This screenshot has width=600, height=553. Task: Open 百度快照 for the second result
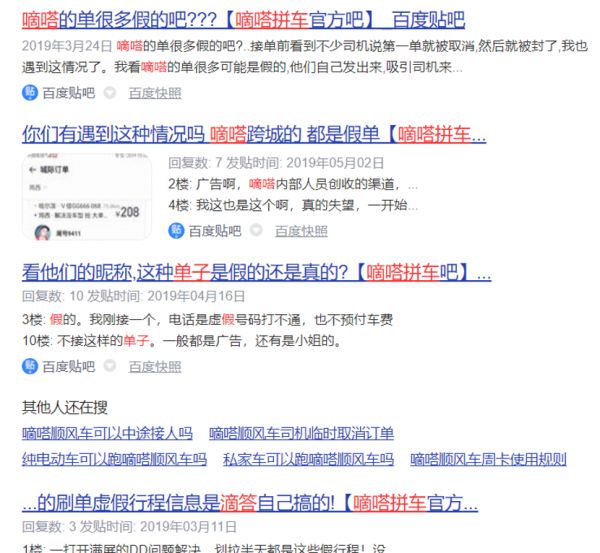[301, 230]
